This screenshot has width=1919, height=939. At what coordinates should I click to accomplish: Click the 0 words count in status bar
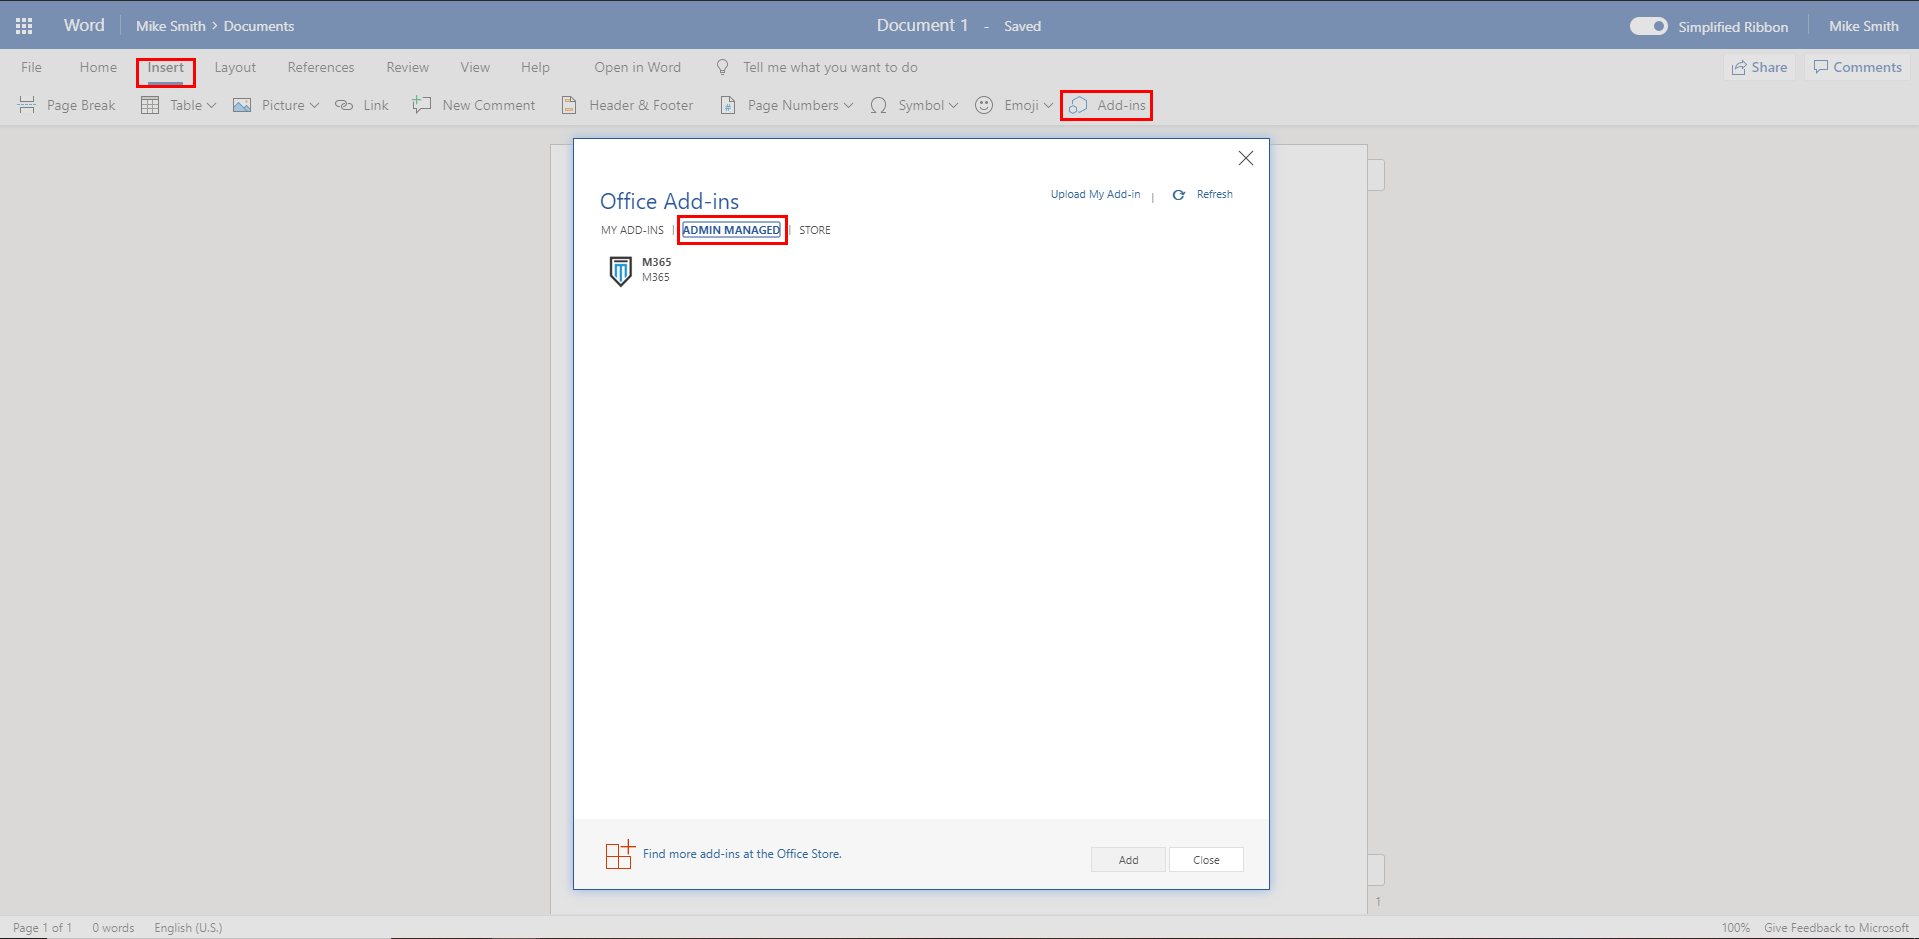(x=113, y=928)
